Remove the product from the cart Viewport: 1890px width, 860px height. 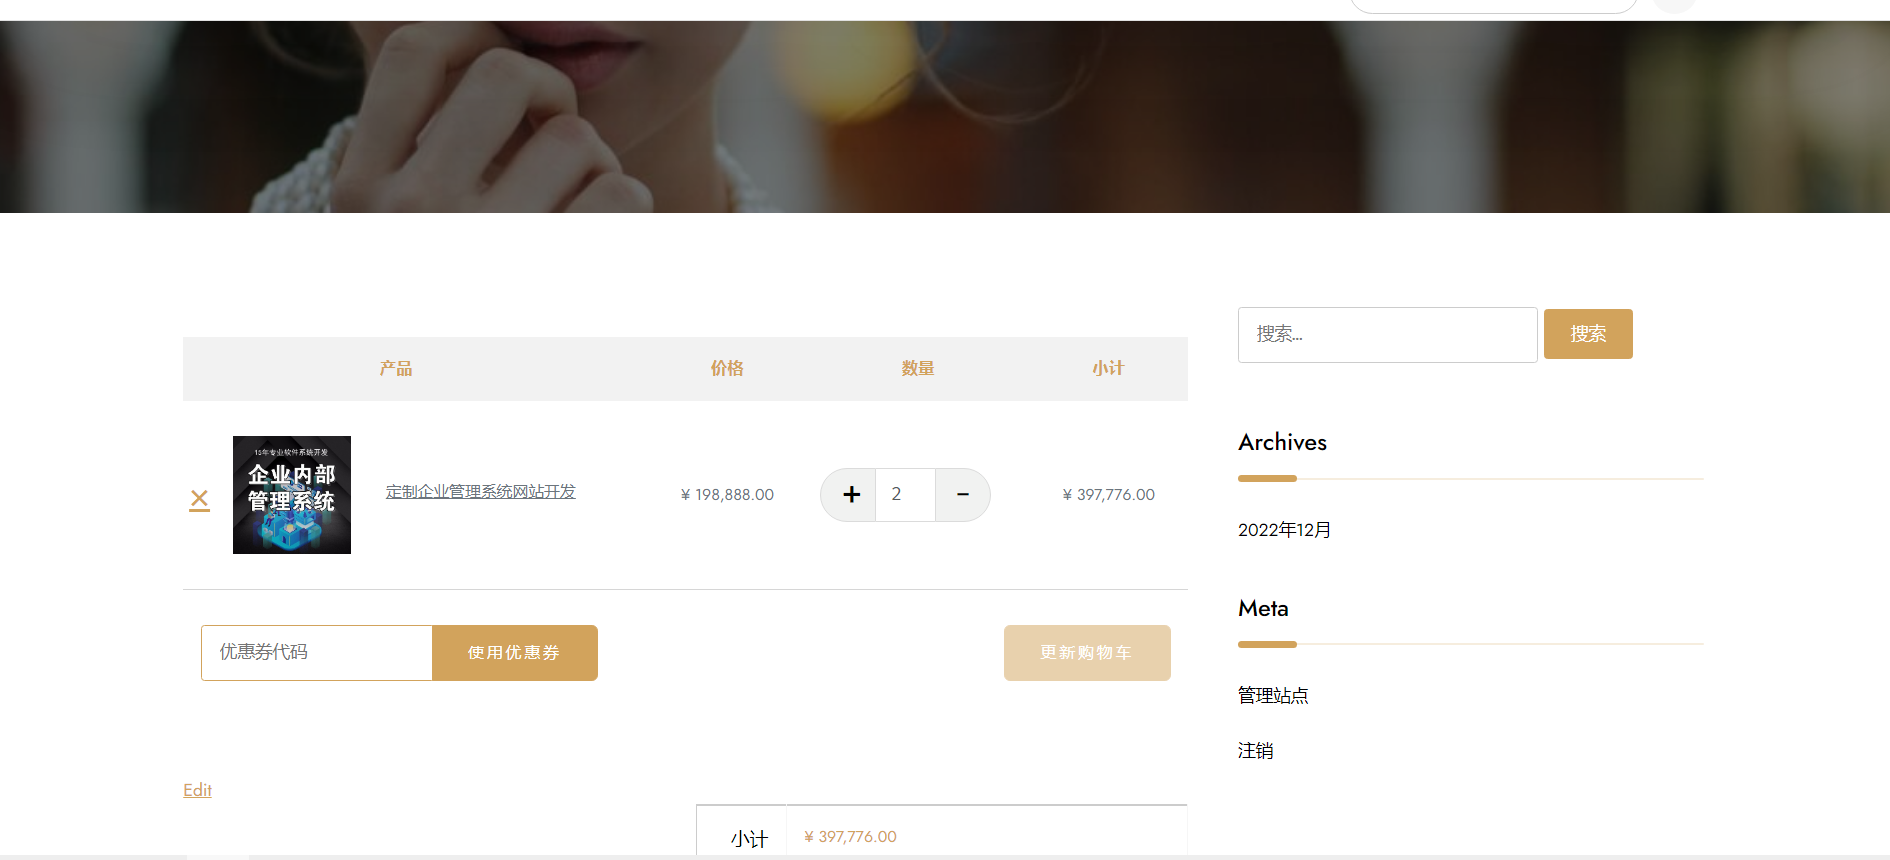click(x=199, y=499)
